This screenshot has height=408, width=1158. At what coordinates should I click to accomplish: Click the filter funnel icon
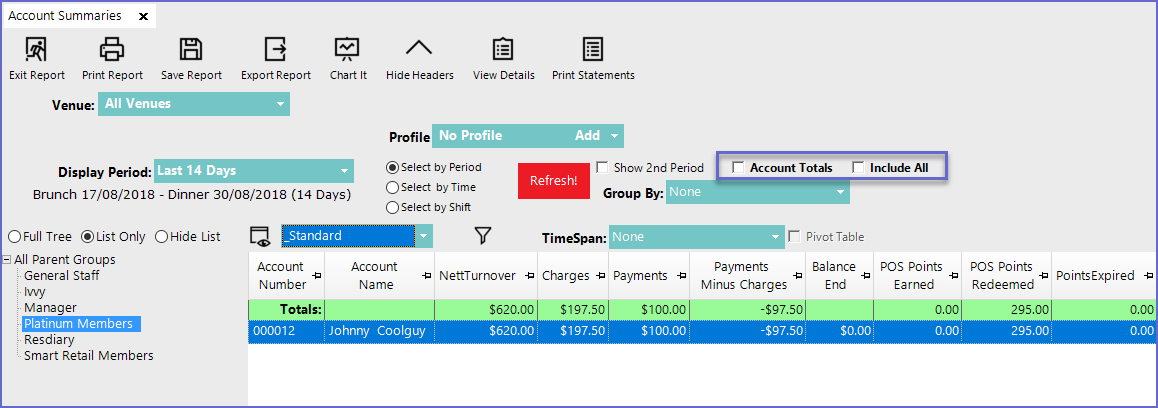(483, 236)
